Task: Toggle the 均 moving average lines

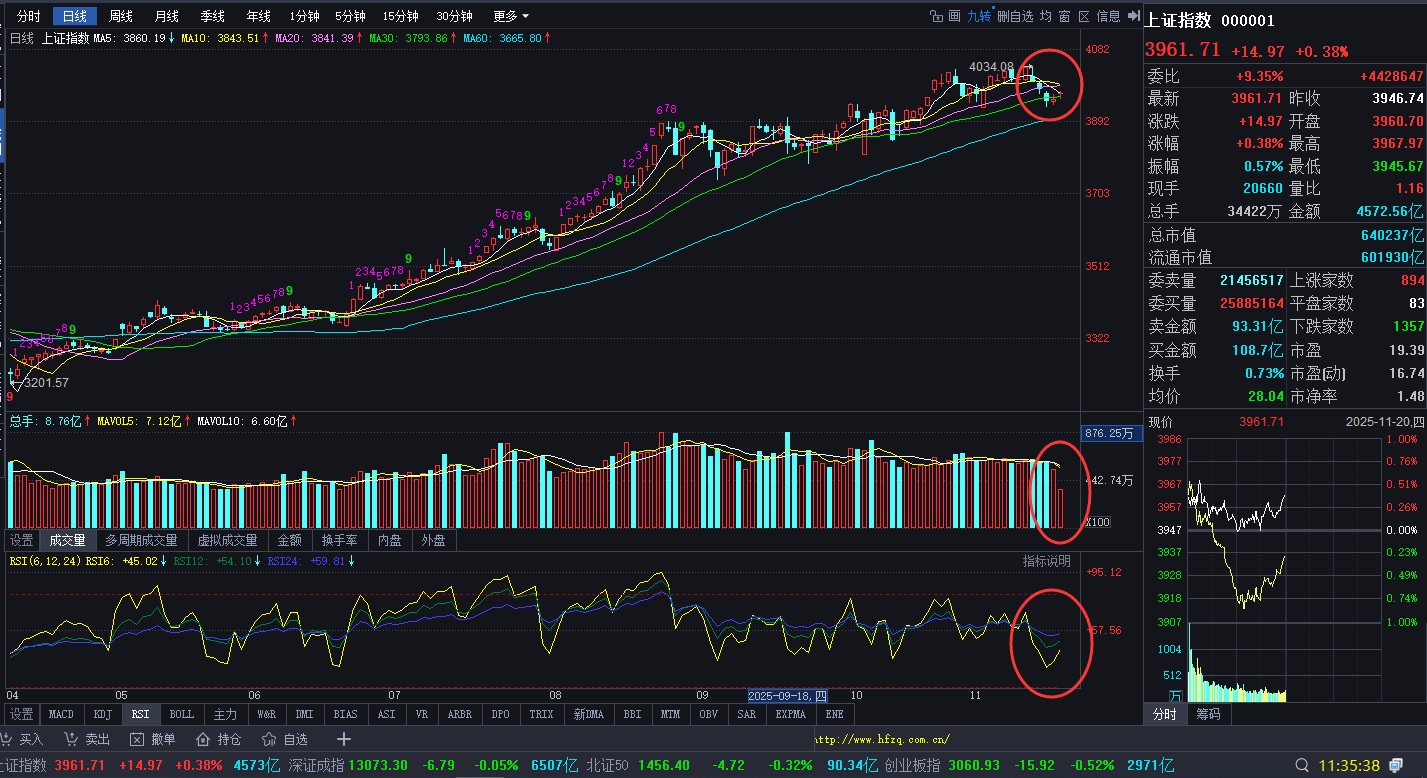Action: (x=1046, y=16)
